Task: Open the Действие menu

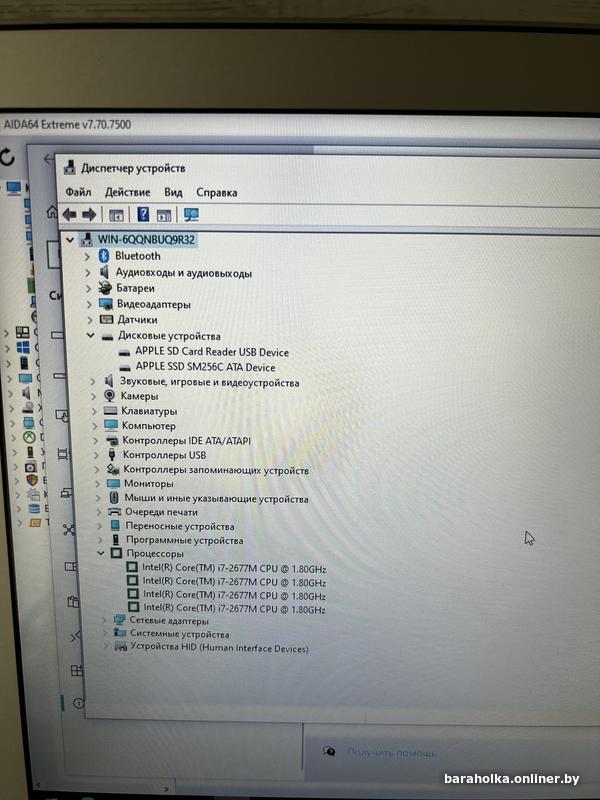Action: coord(128,192)
